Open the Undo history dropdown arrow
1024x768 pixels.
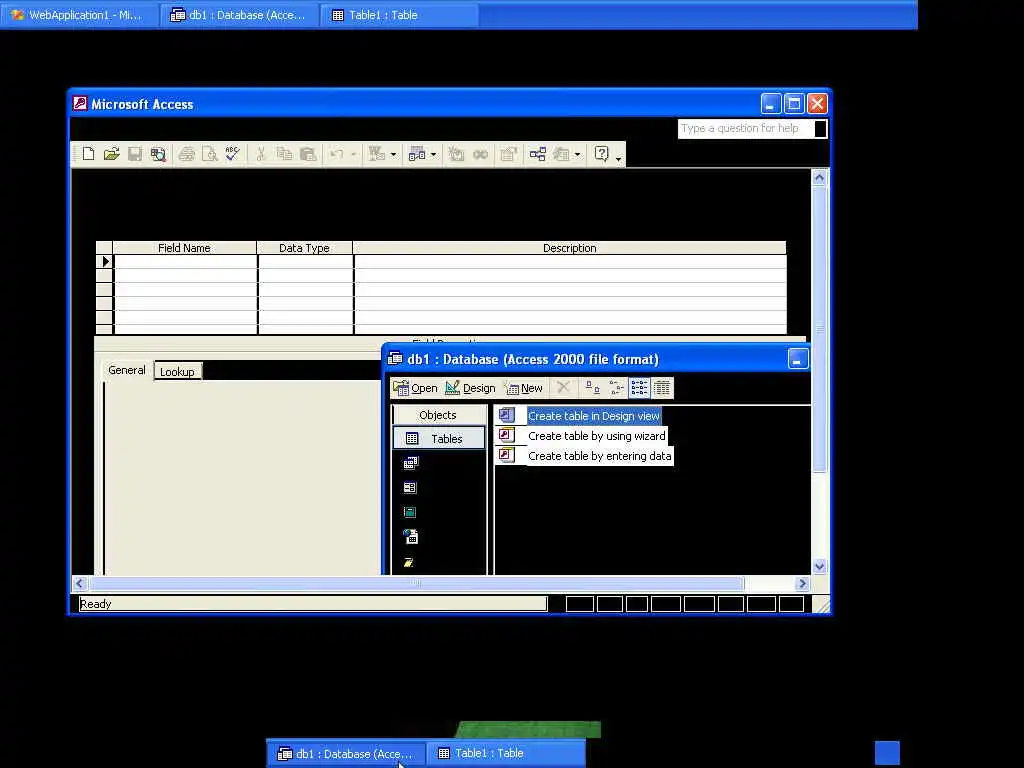tap(353, 155)
